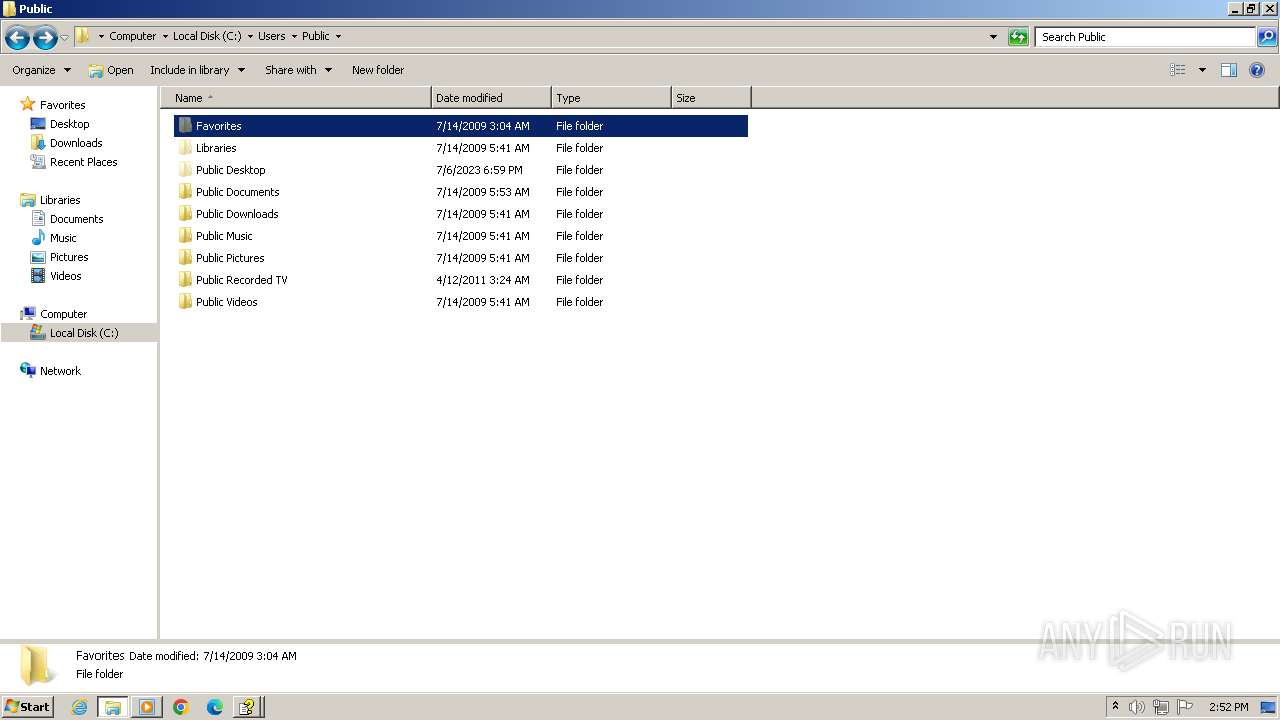Click Windows Explorer taskbar button
Viewport: 1280px width, 720px height.
(x=113, y=707)
